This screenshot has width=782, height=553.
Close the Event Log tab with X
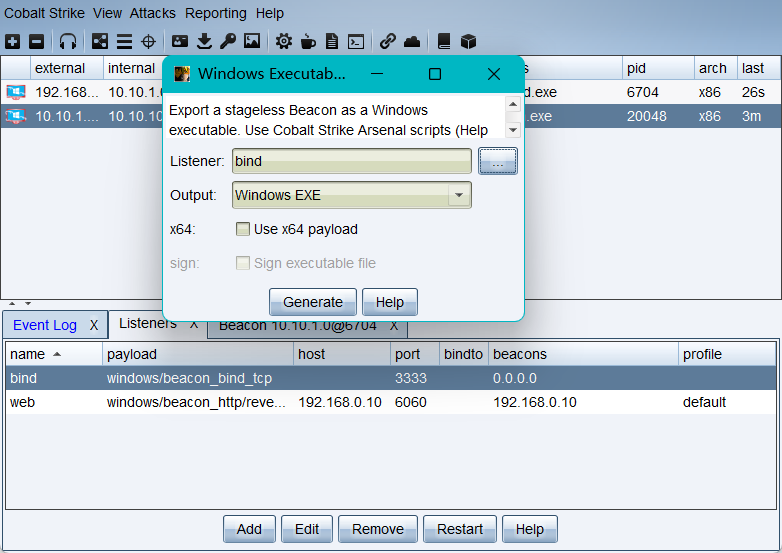[x=94, y=325]
